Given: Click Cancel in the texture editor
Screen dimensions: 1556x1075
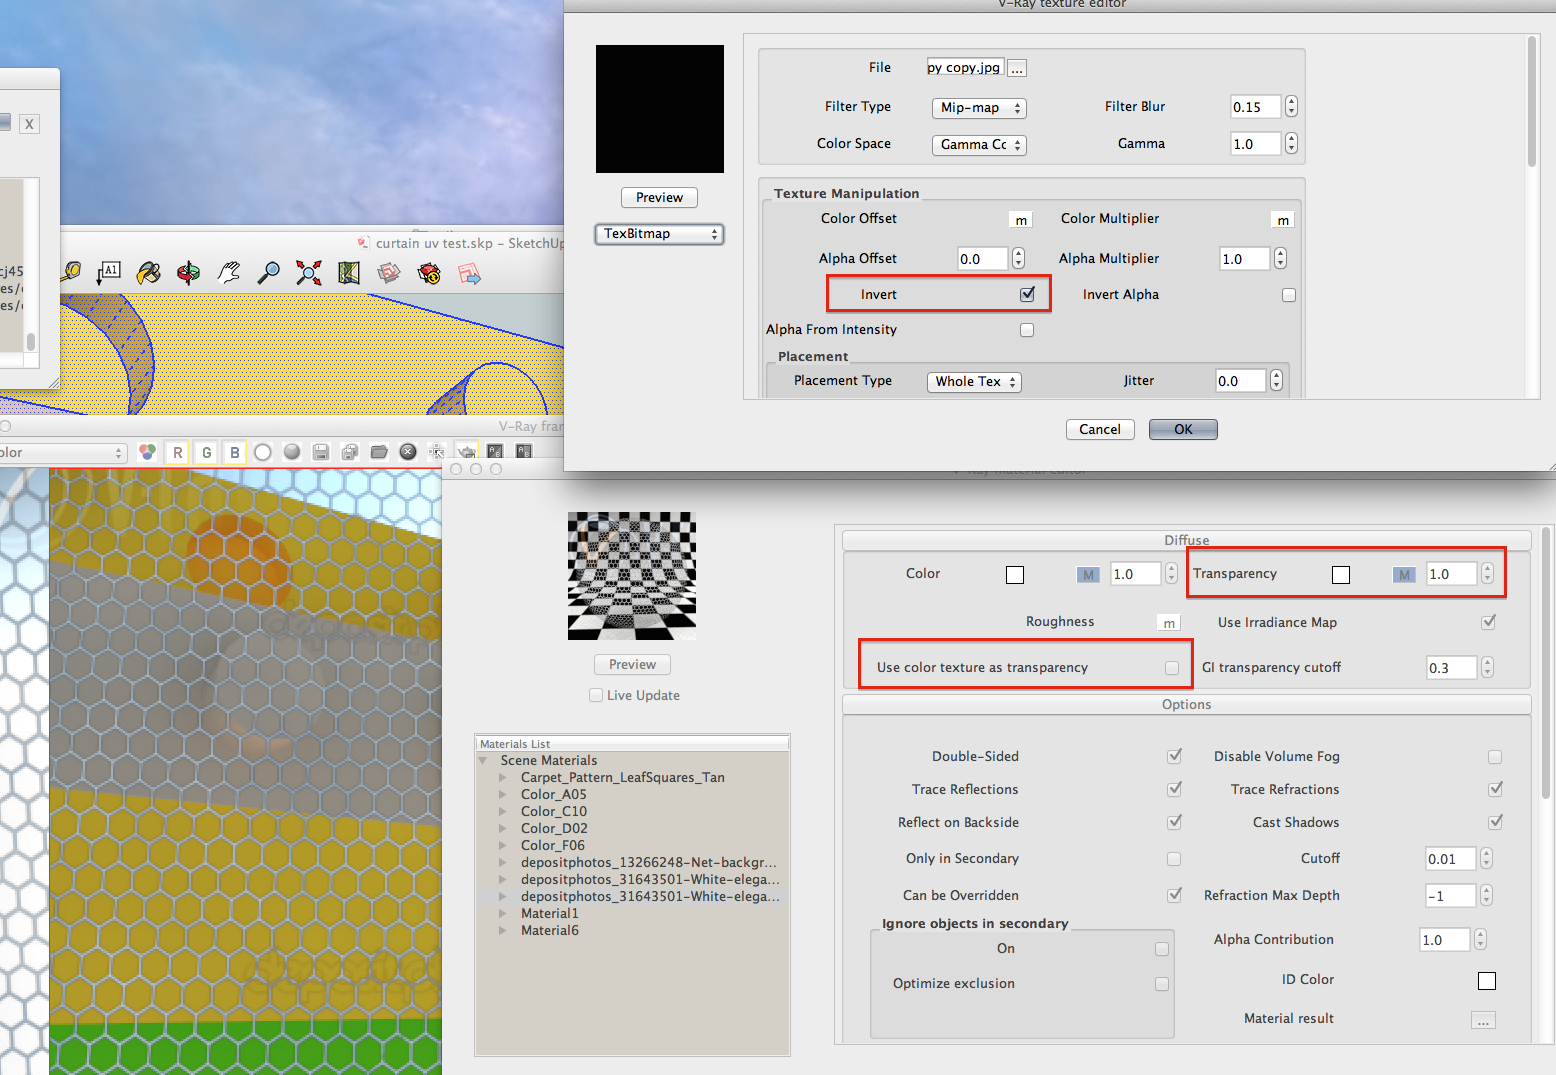Looking at the screenshot, I should [1100, 429].
